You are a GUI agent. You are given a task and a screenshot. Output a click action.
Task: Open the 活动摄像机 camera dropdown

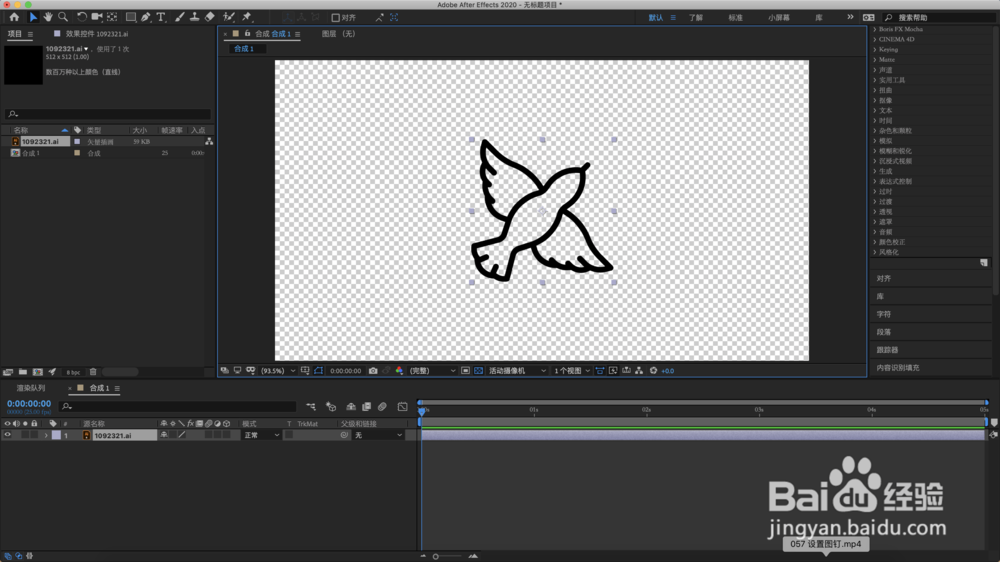[517, 371]
